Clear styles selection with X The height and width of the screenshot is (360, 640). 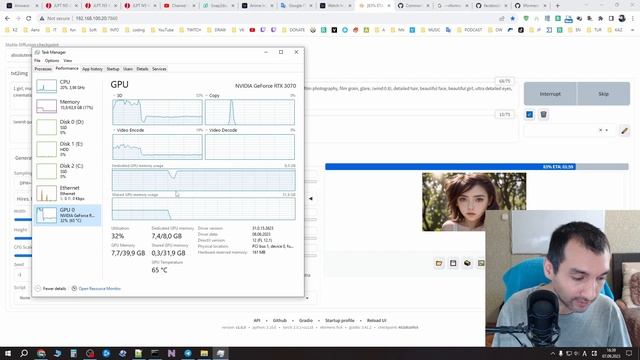point(600,130)
